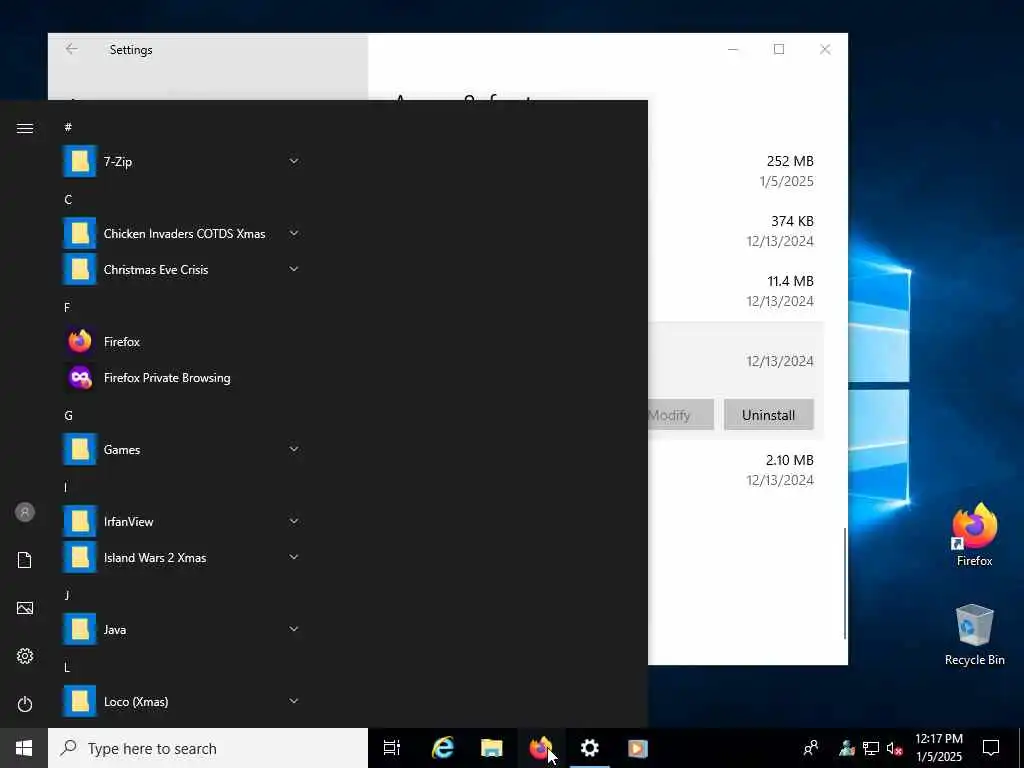Launch Internet Explorer from the taskbar
1024x768 pixels.
point(443,748)
